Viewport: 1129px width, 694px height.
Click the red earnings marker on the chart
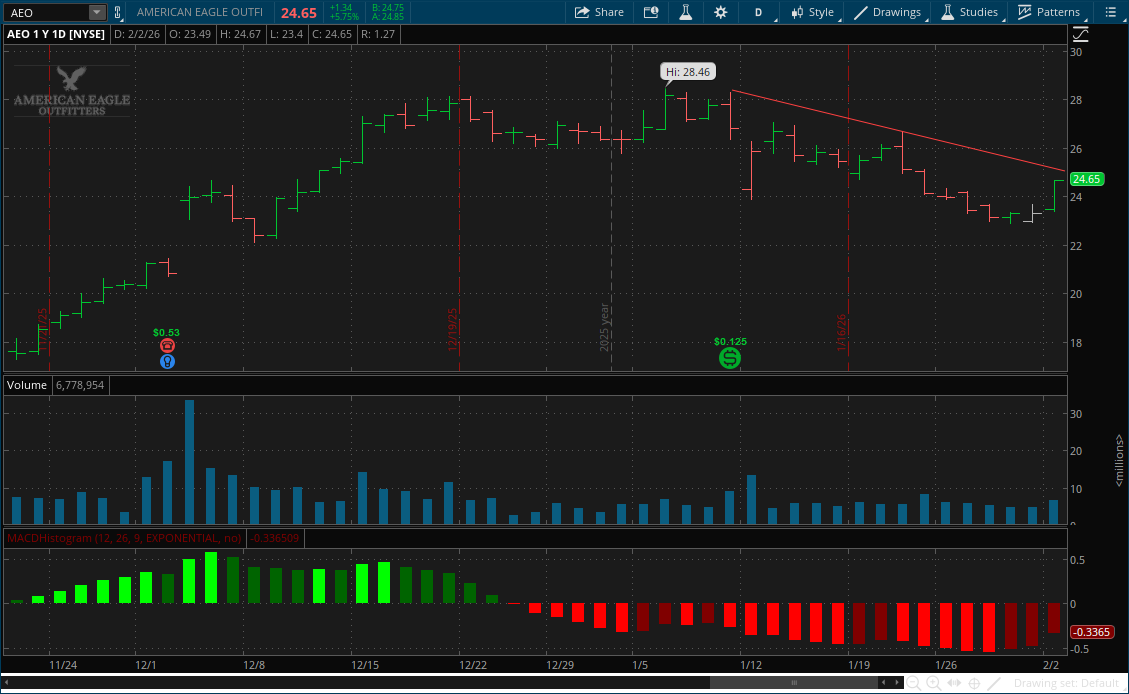pos(167,344)
